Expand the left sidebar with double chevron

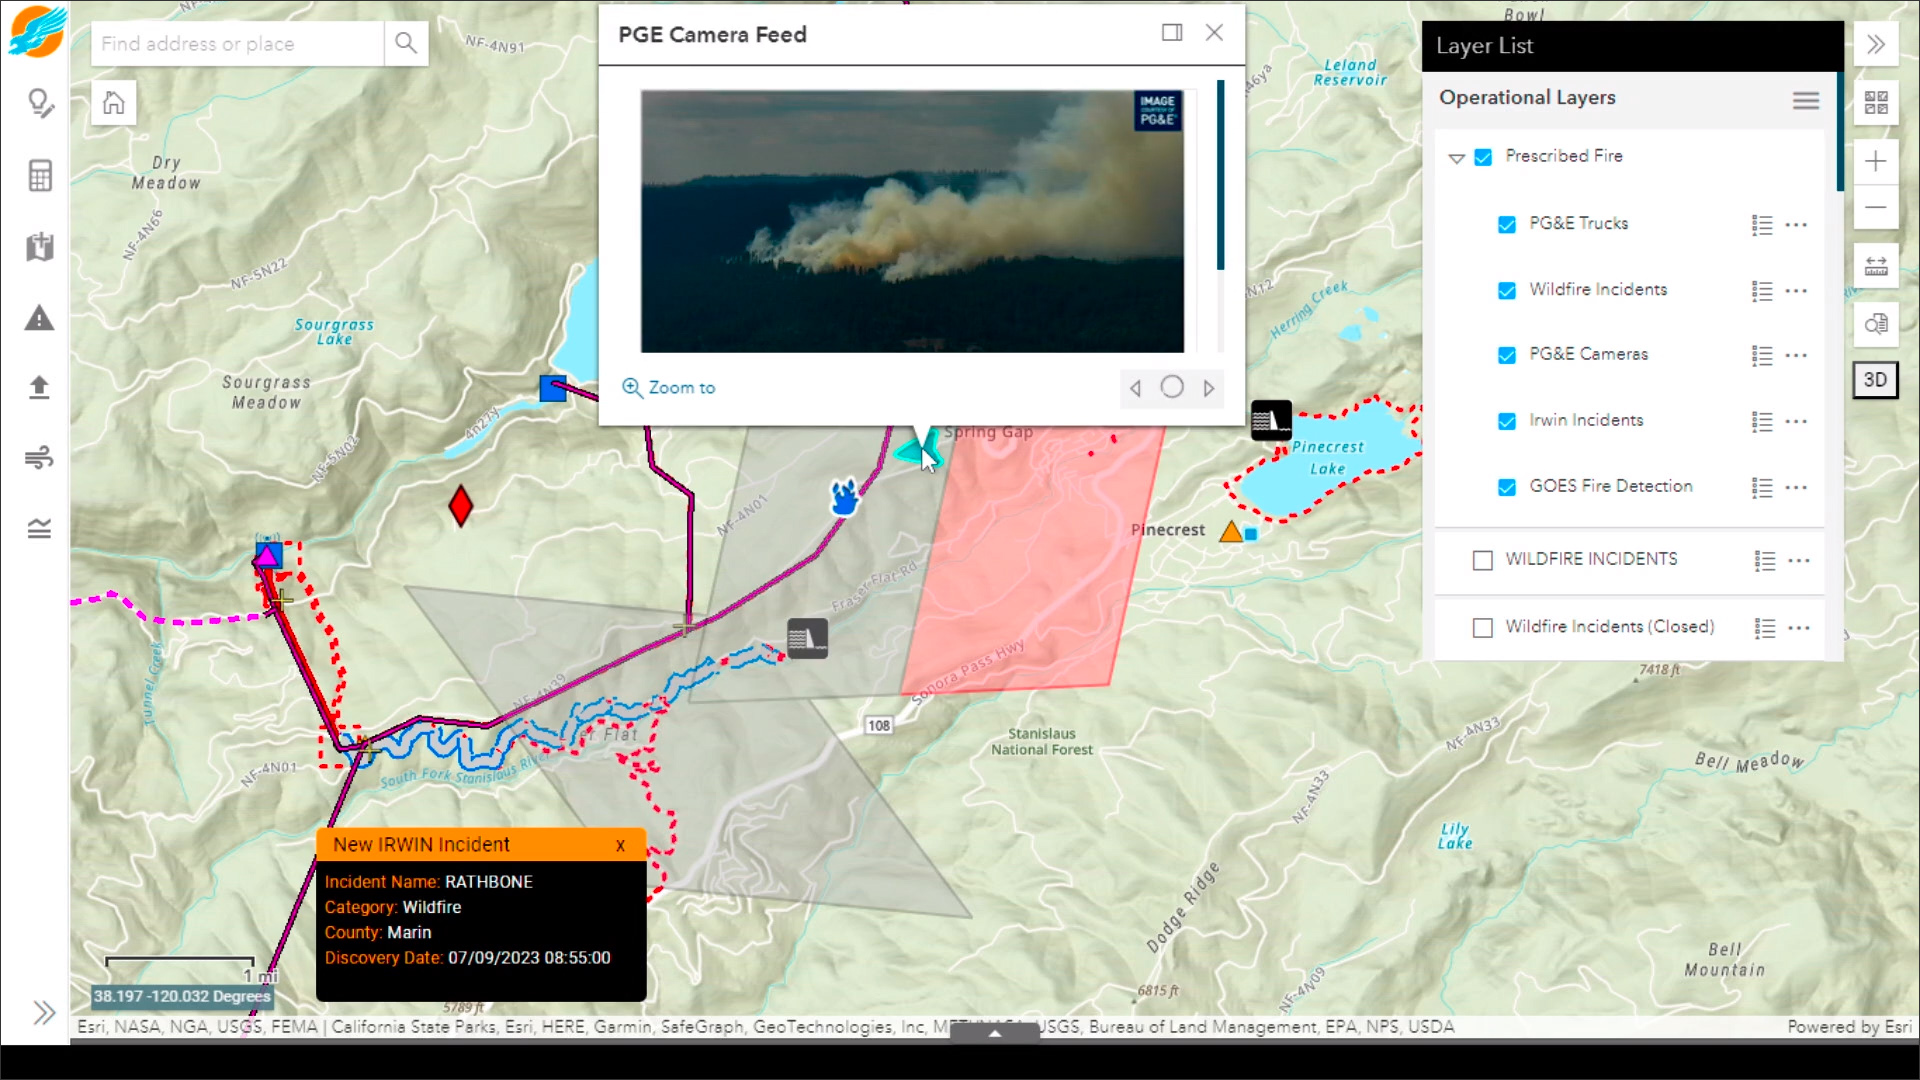click(43, 1012)
